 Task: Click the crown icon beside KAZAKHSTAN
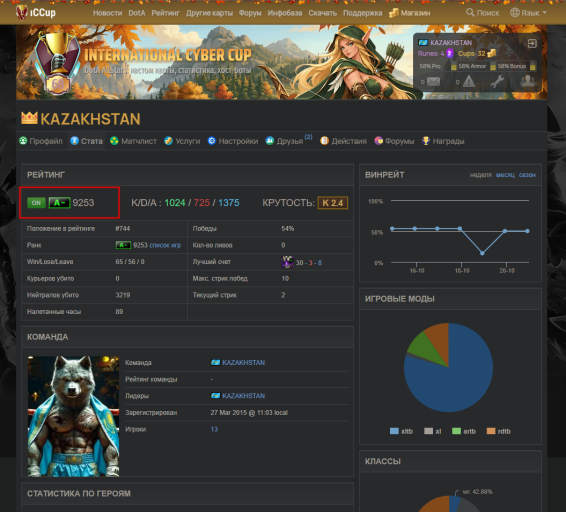(29, 118)
